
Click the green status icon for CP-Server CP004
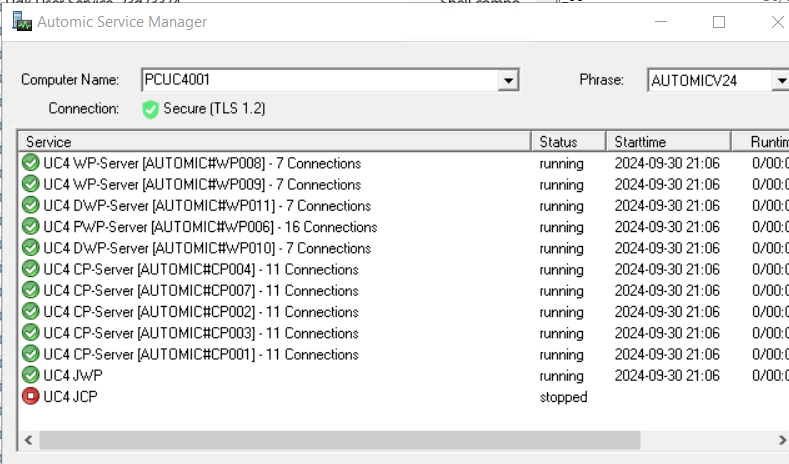31,269
